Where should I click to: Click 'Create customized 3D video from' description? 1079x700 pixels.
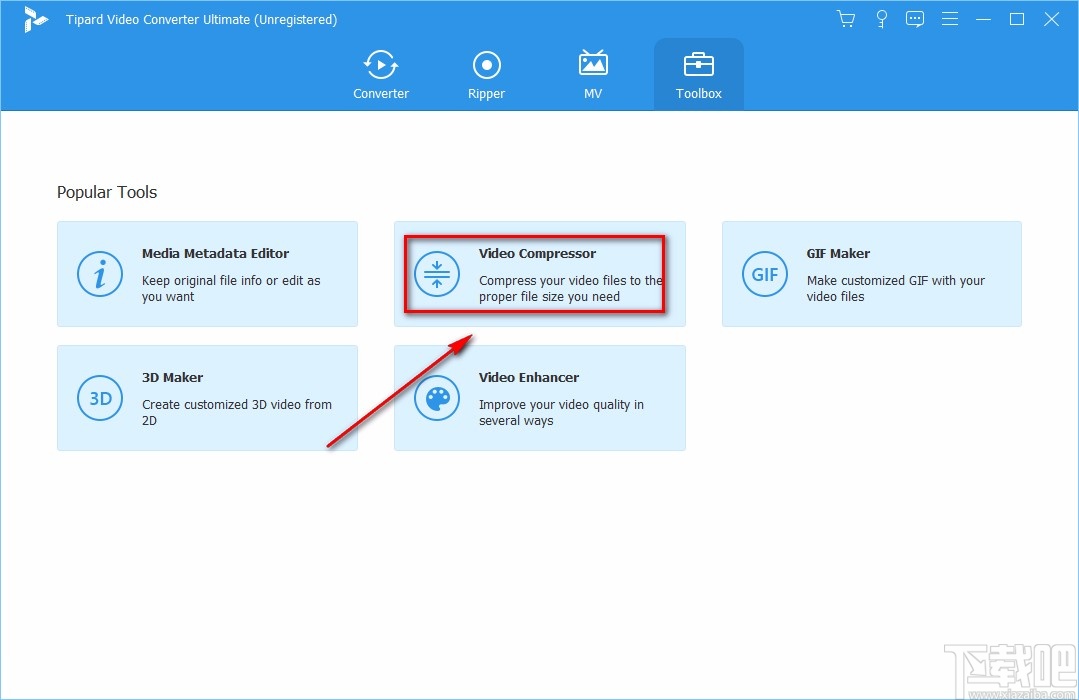[237, 405]
